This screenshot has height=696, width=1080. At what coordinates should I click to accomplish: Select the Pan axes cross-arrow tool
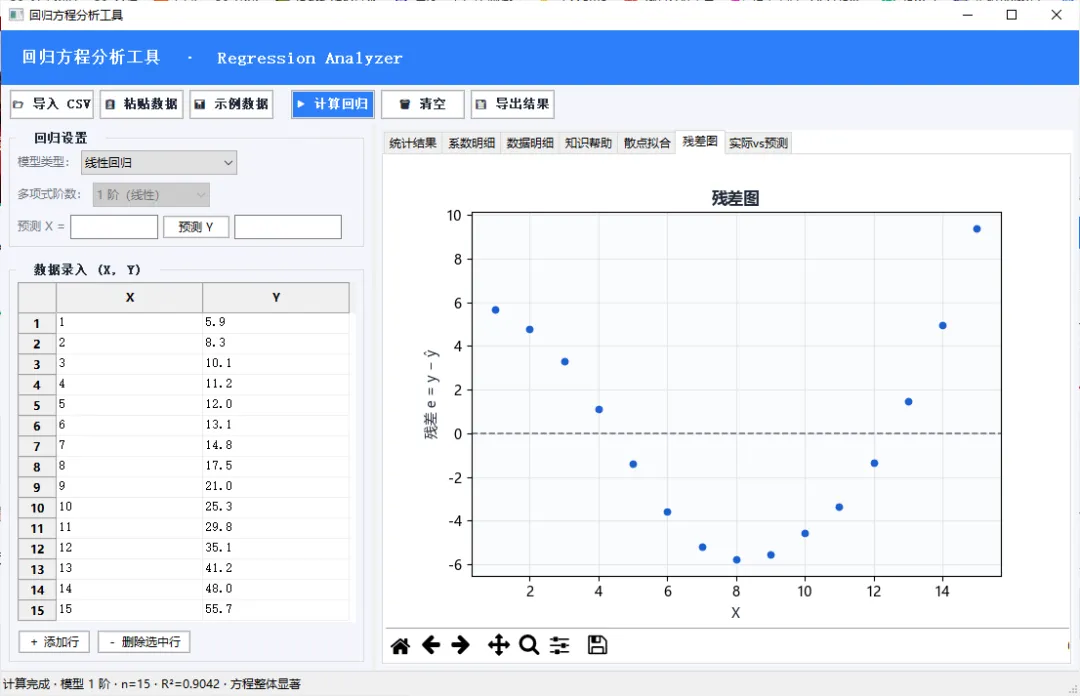point(499,646)
